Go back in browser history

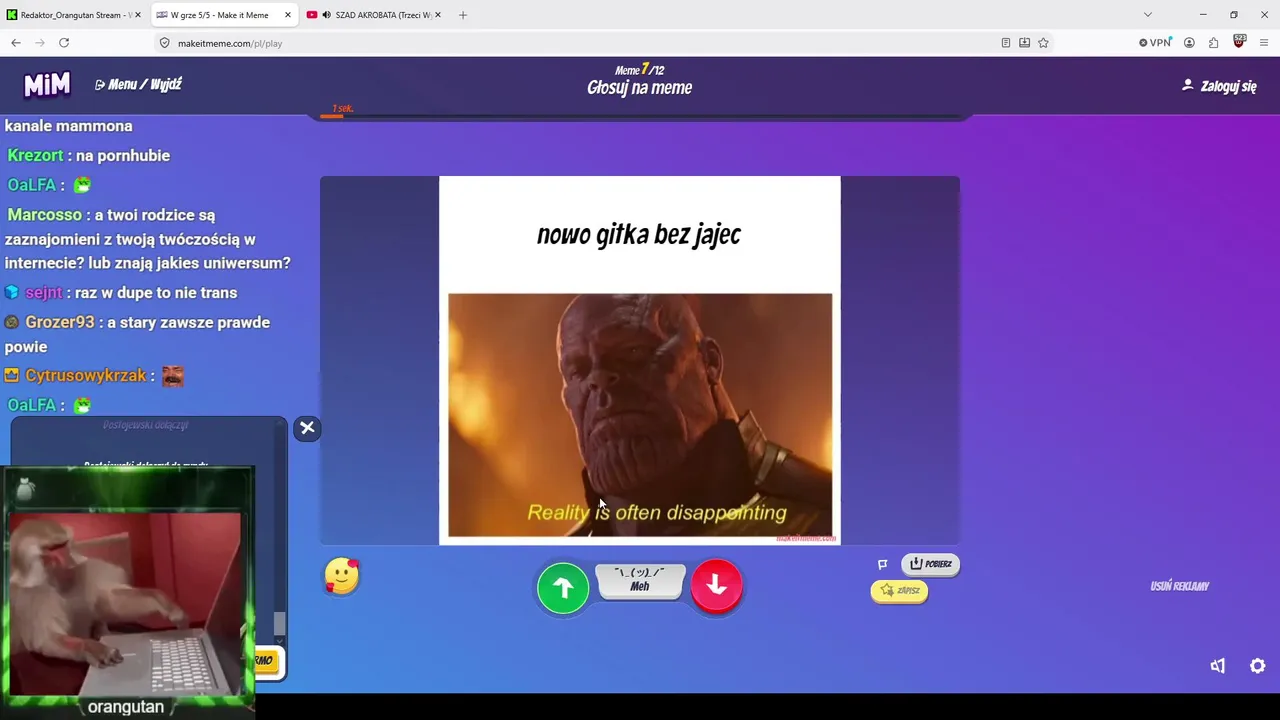click(x=16, y=43)
